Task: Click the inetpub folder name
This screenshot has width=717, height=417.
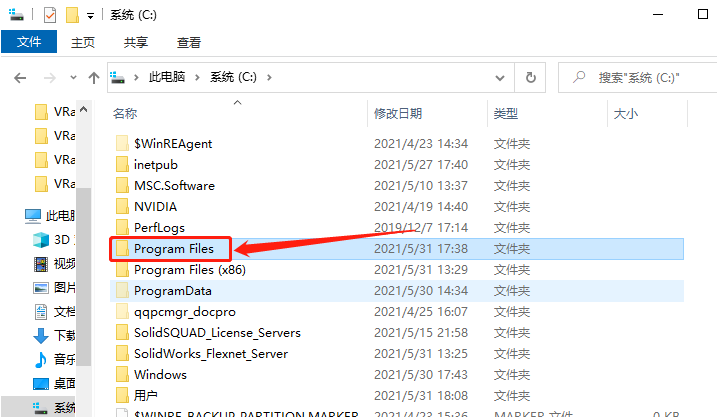Action: tap(155, 165)
